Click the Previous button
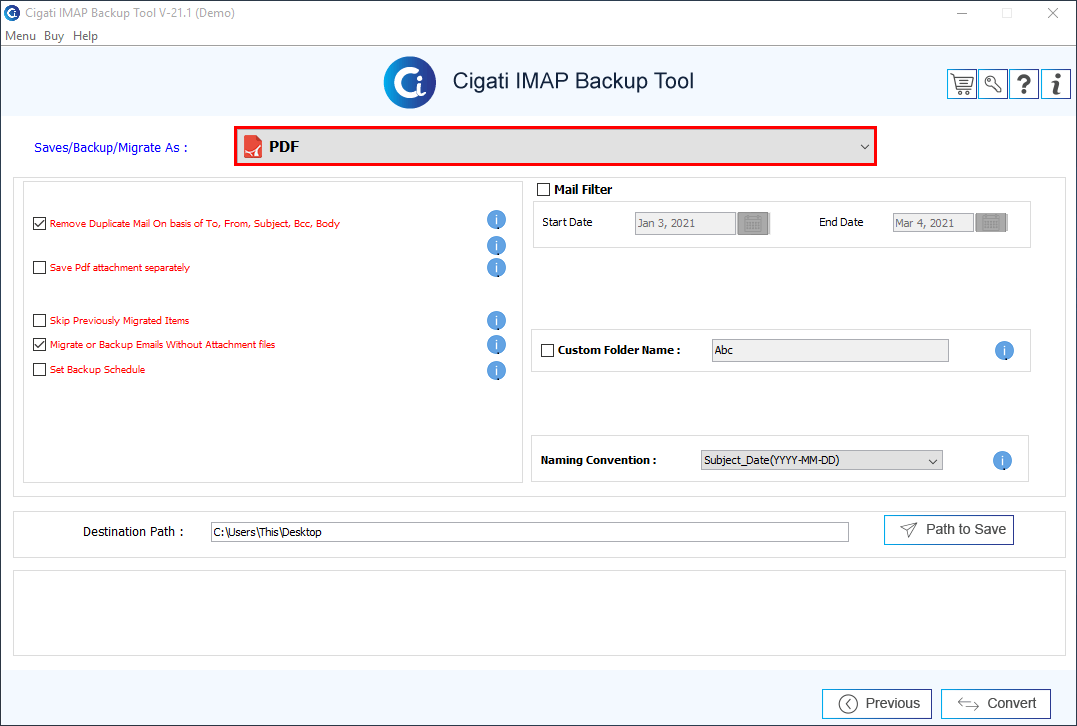The height and width of the screenshot is (726, 1077). tap(876, 703)
